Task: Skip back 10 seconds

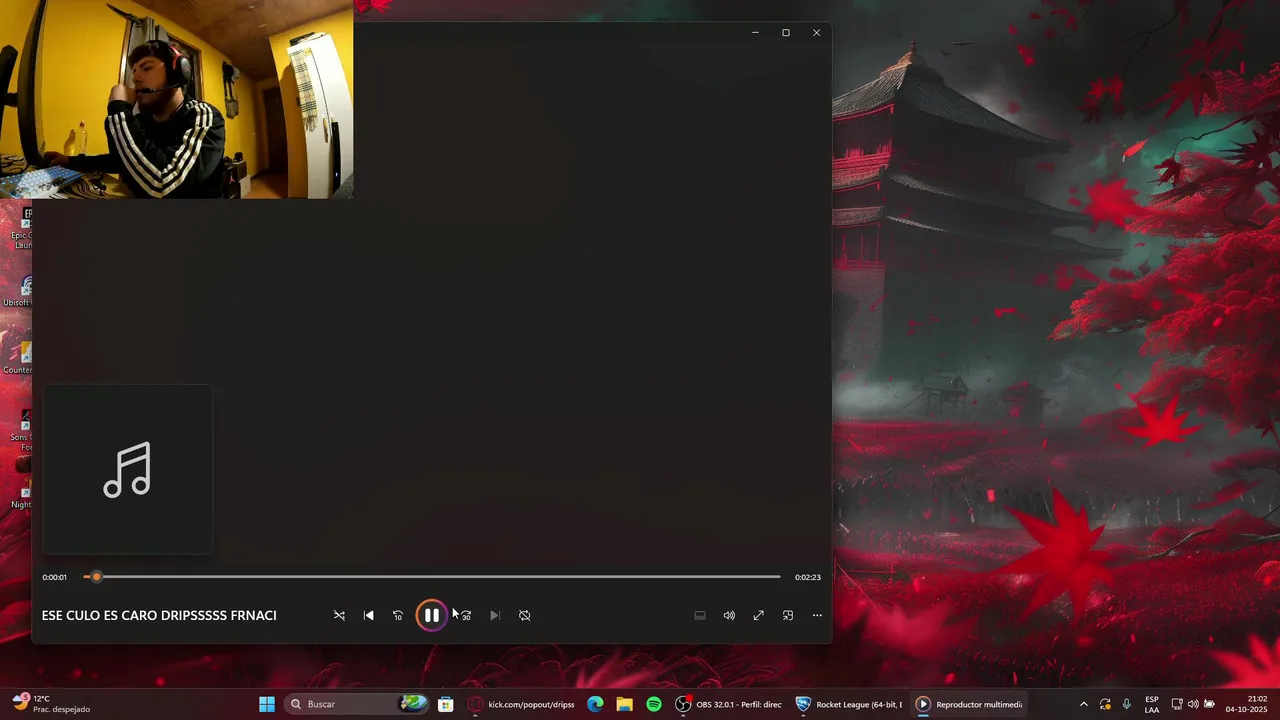Action: point(398,615)
